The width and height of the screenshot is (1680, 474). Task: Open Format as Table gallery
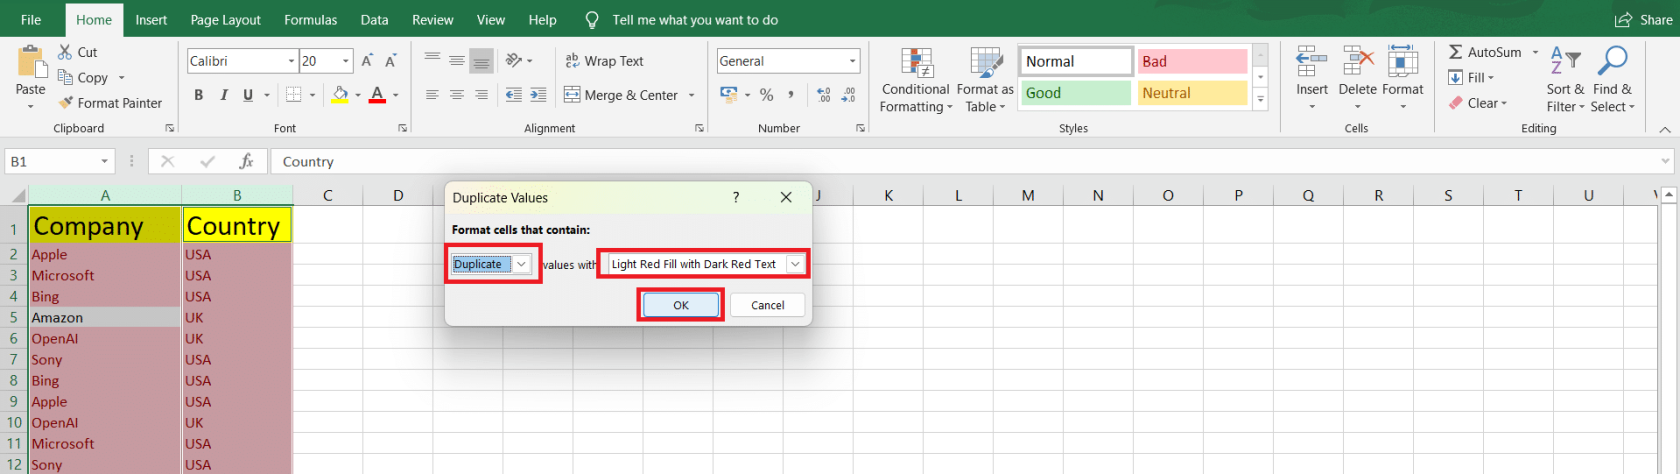point(985,80)
